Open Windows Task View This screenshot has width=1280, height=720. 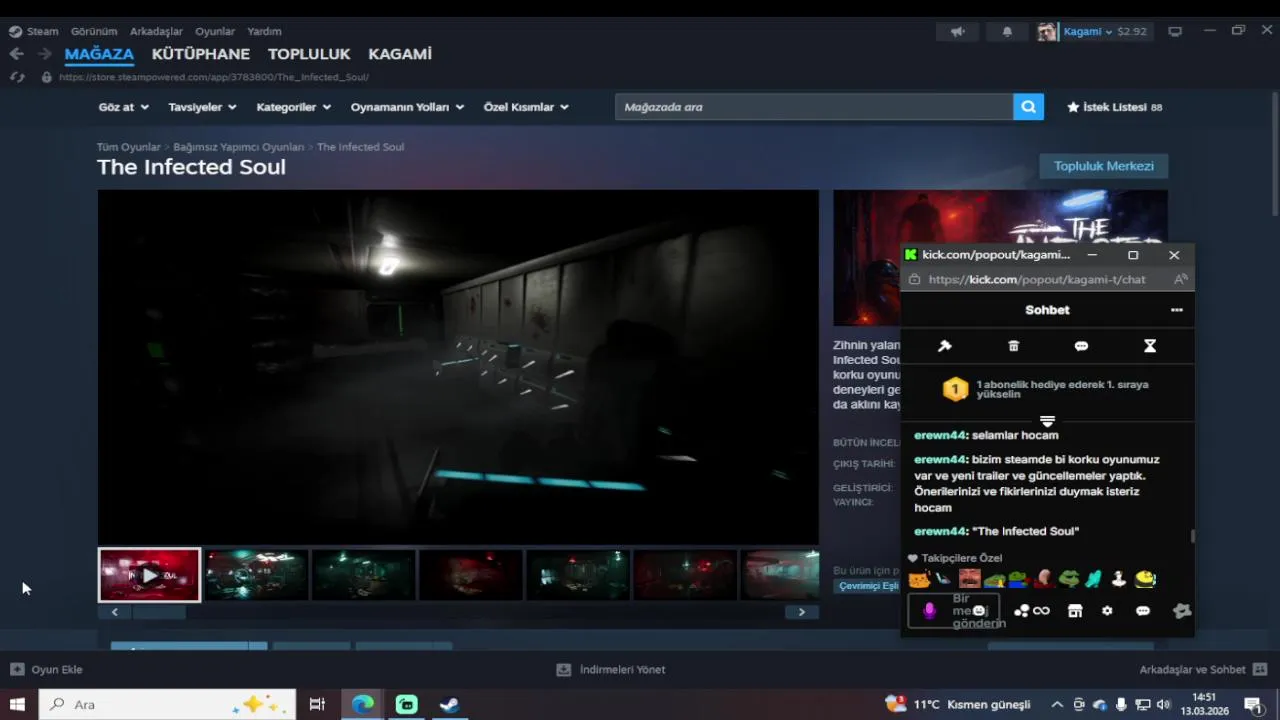coord(317,704)
